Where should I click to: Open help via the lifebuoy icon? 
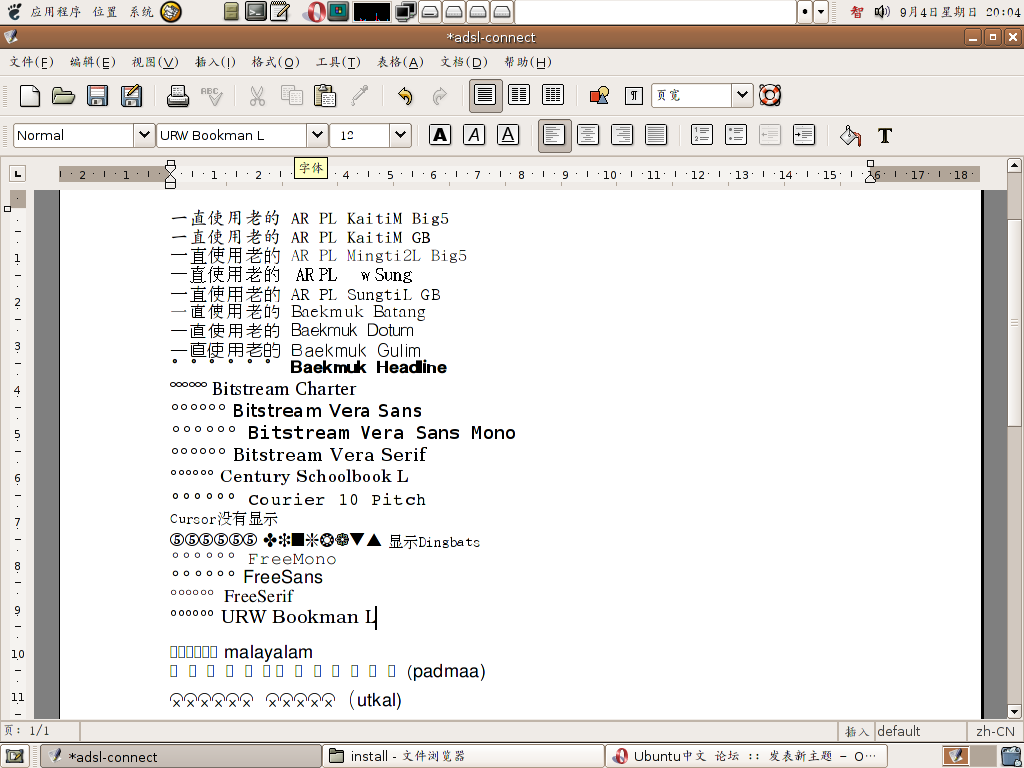[x=770, y=95]
